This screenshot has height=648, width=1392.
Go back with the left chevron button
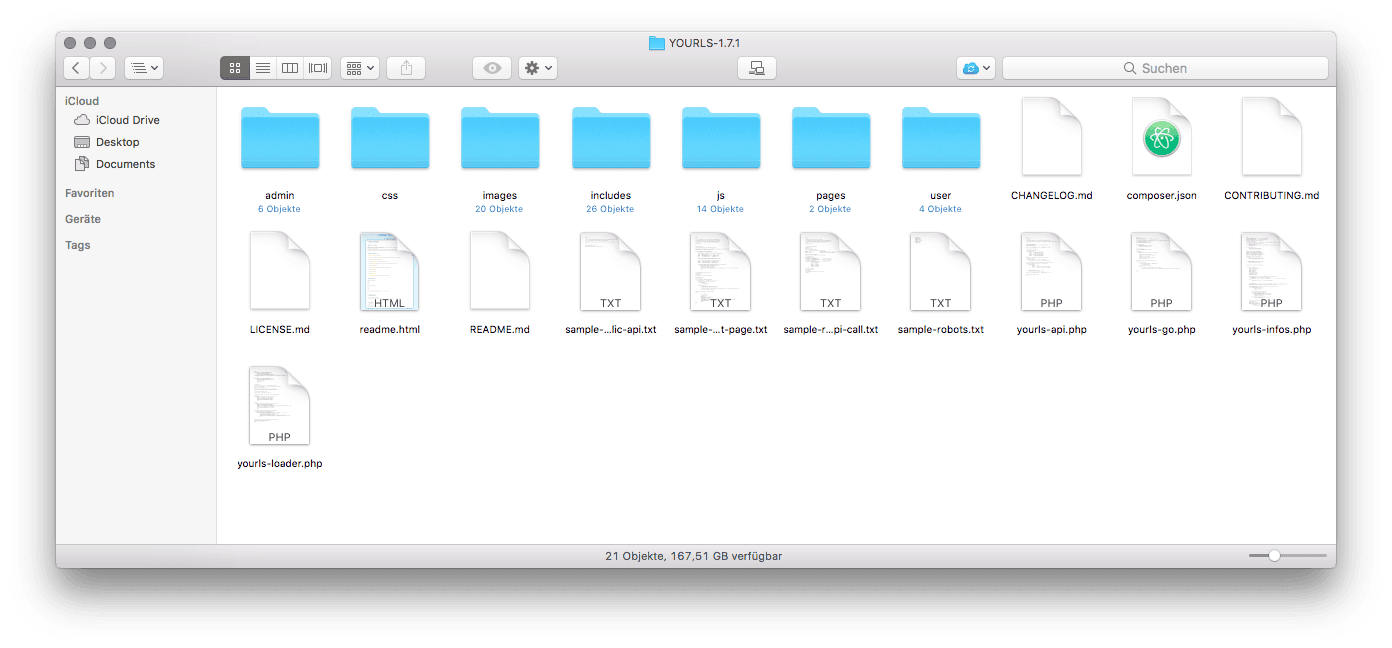point(77,68)
